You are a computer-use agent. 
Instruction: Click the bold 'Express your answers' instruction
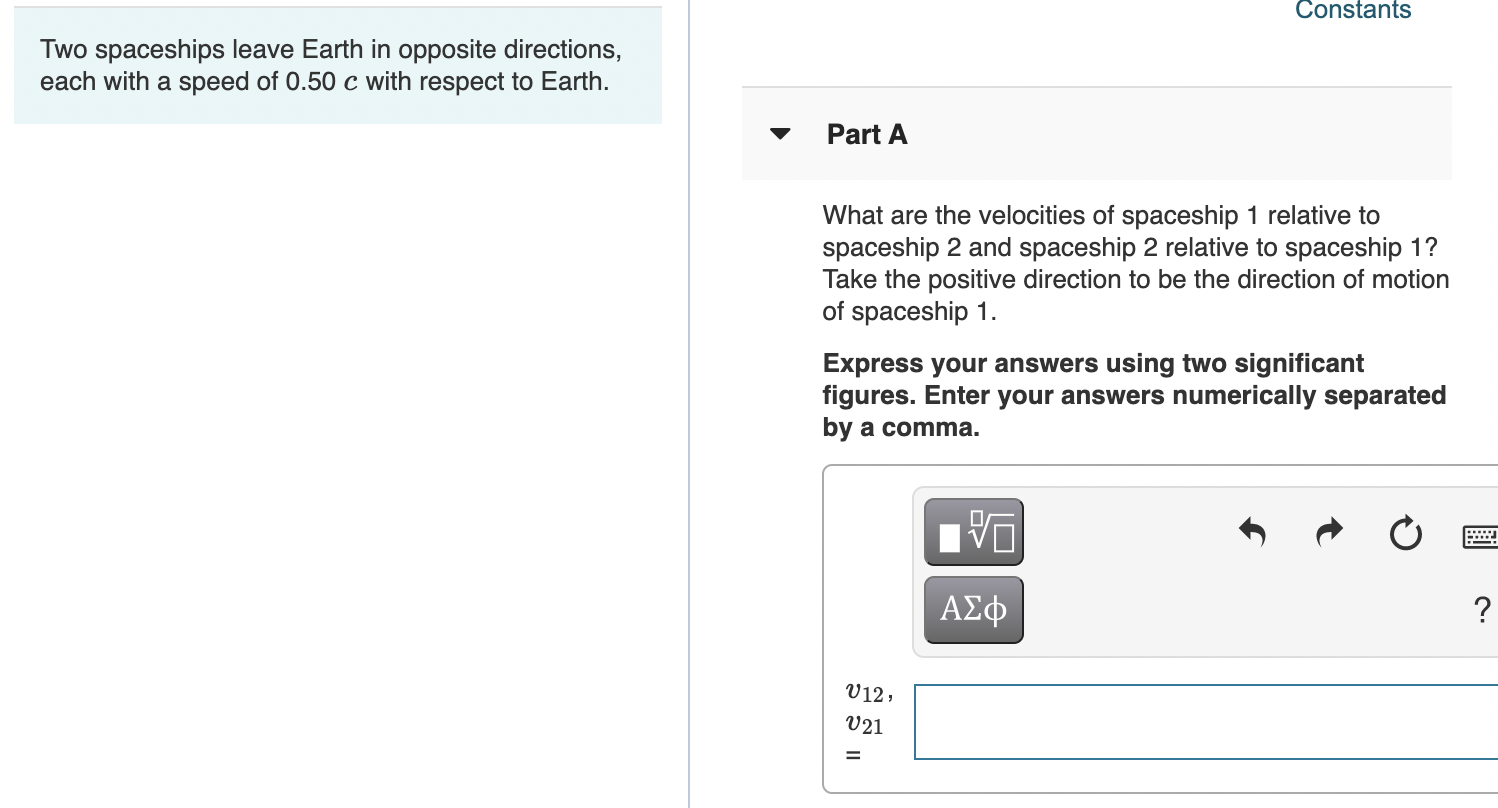(1092, 363)
